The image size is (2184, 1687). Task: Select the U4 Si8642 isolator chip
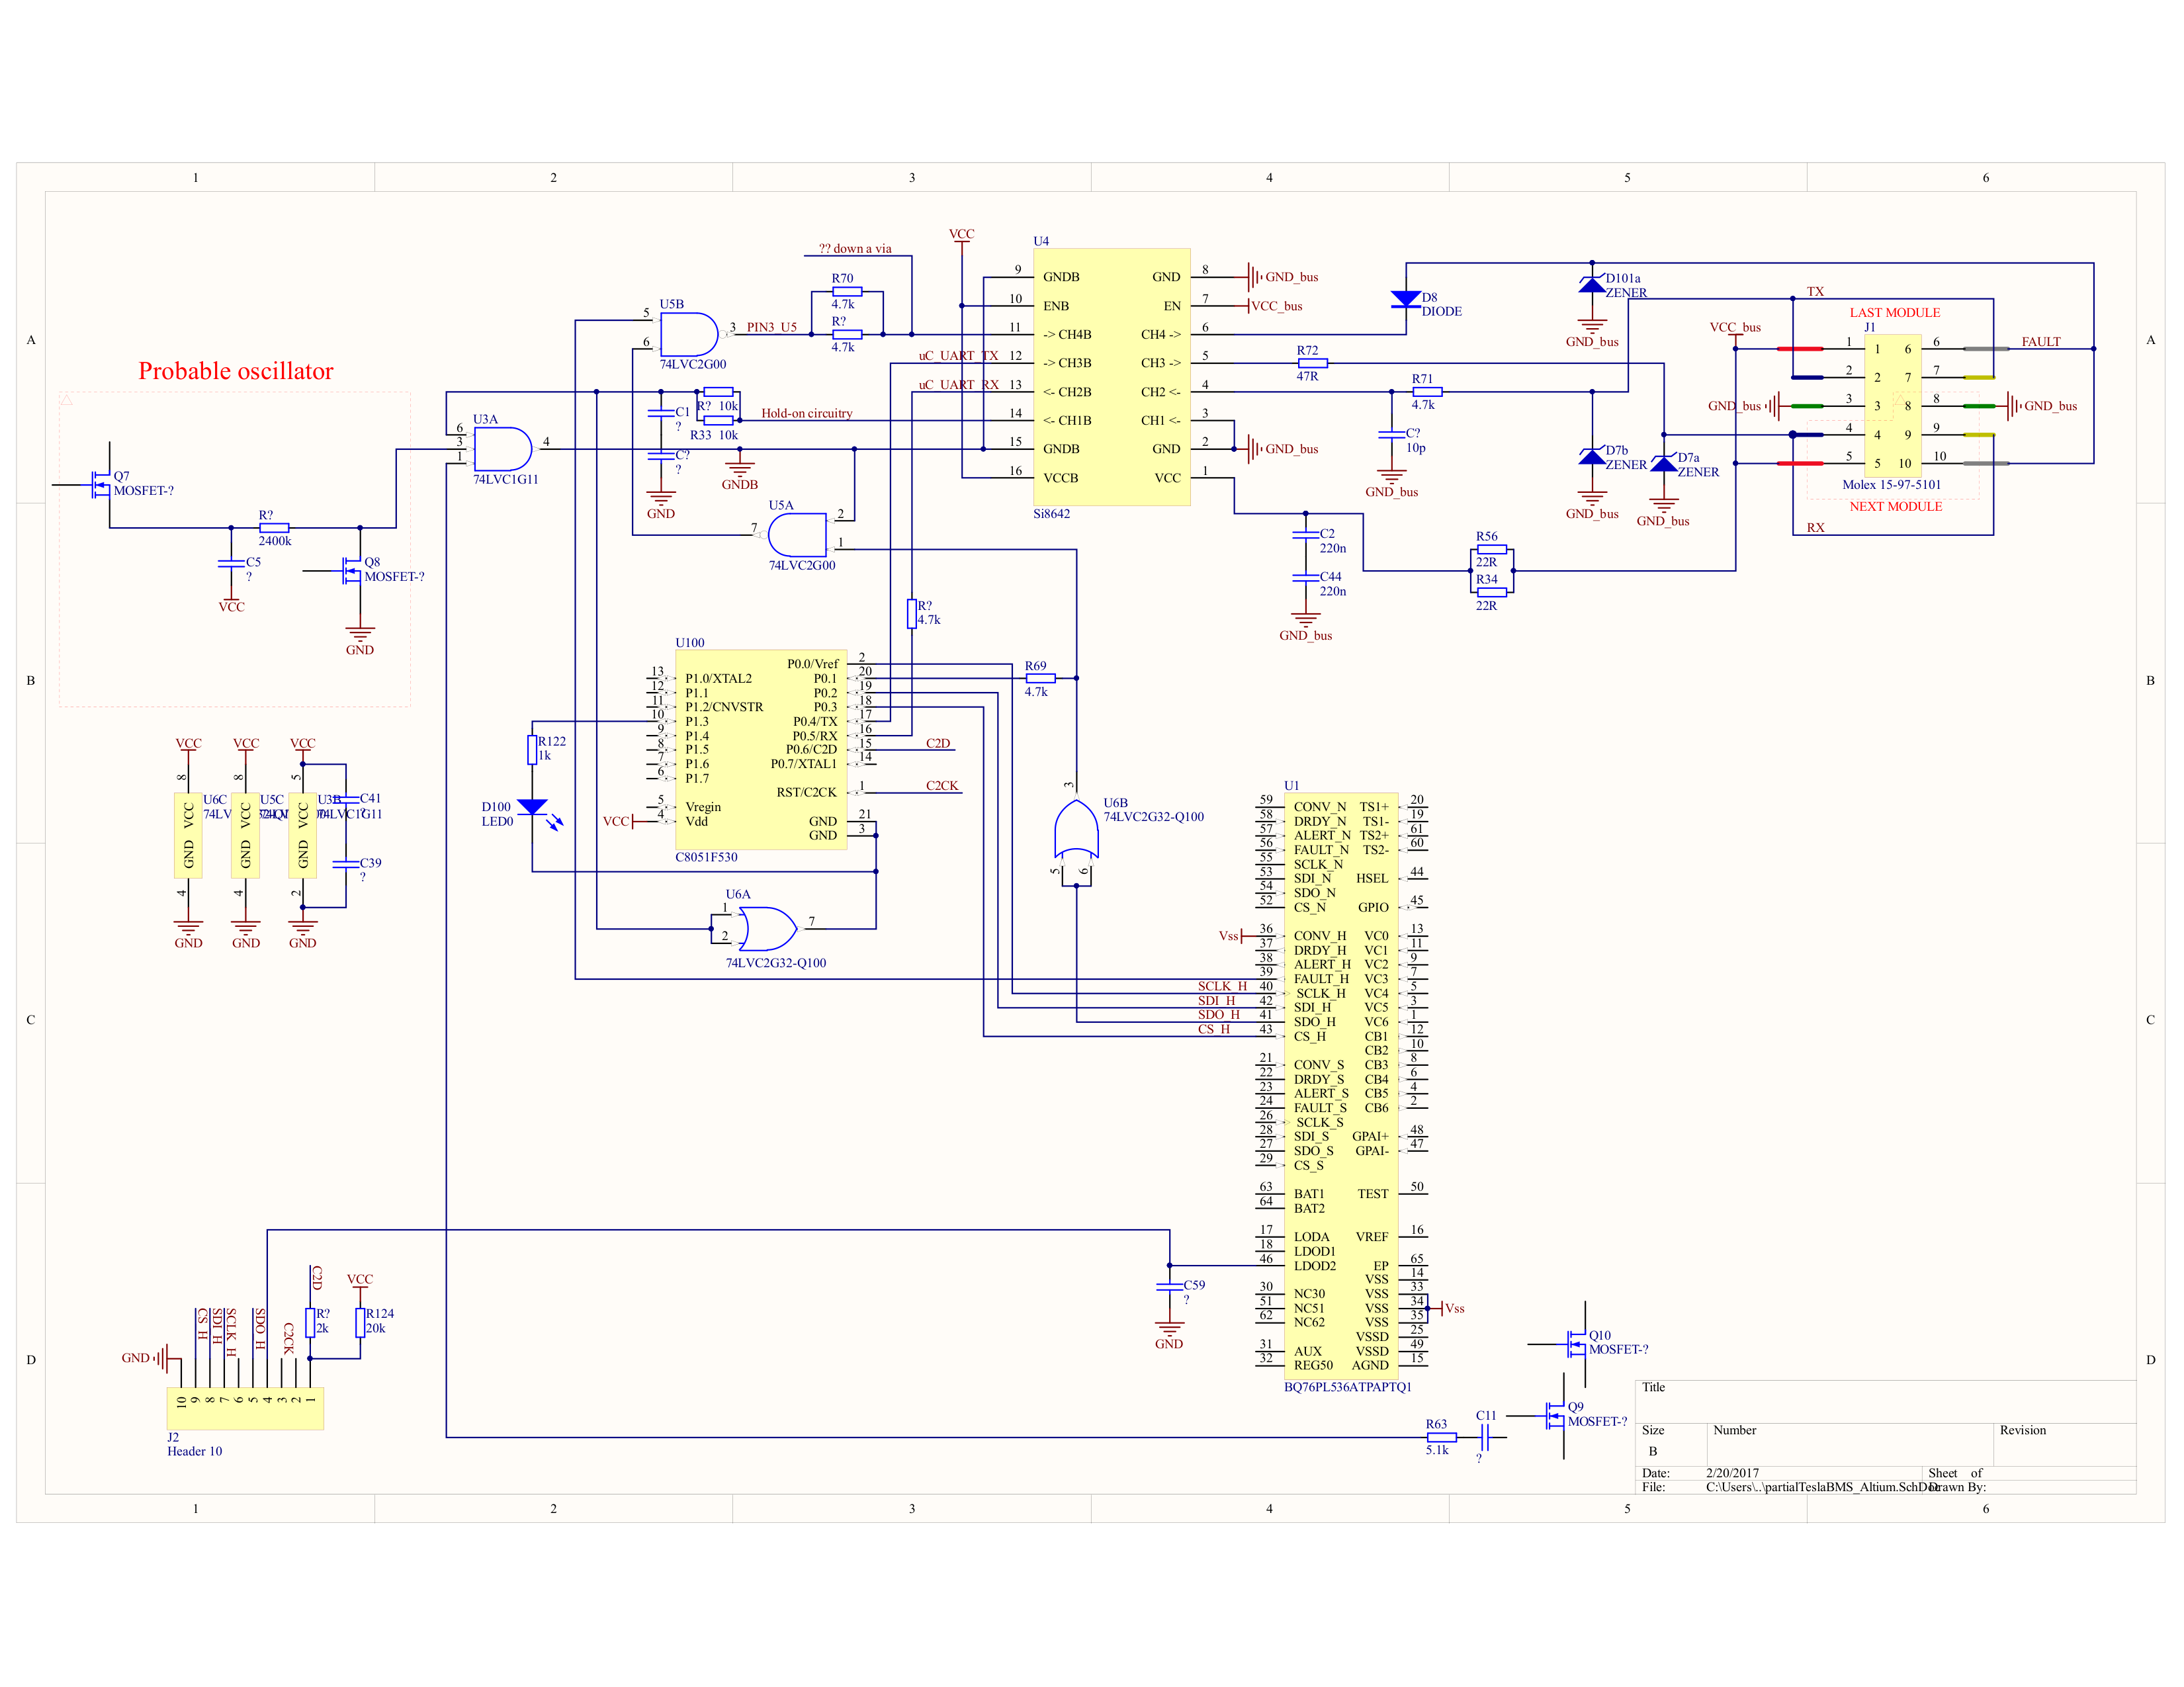(1111, 377)
